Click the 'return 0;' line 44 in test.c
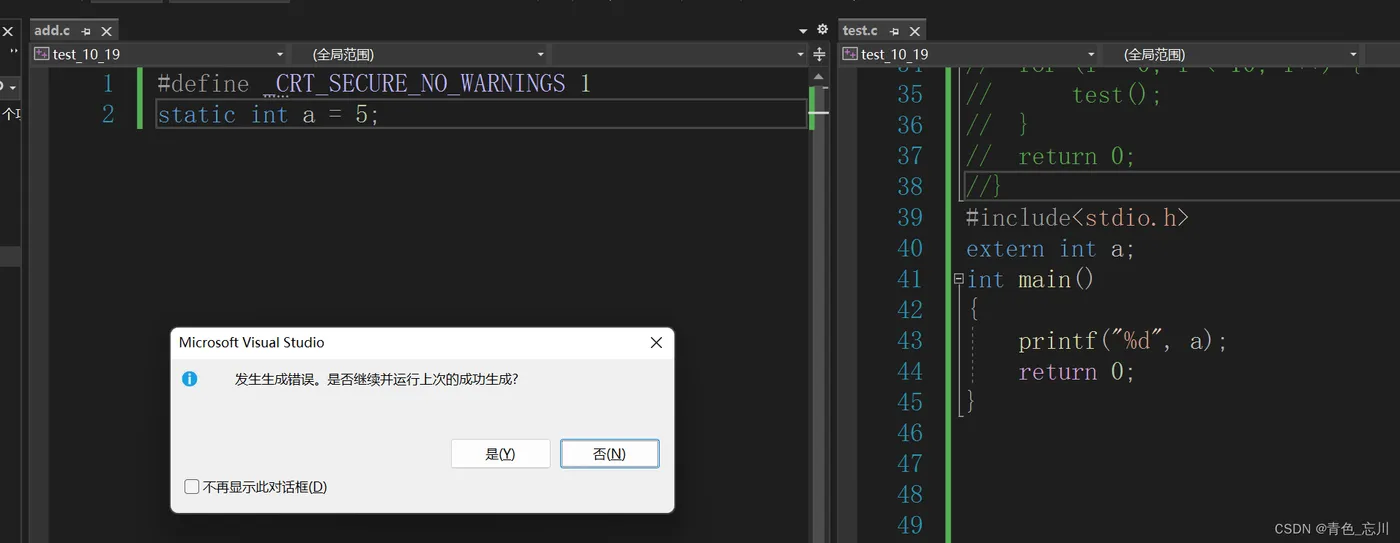 pyautogui.click(x=1077, y=372)
